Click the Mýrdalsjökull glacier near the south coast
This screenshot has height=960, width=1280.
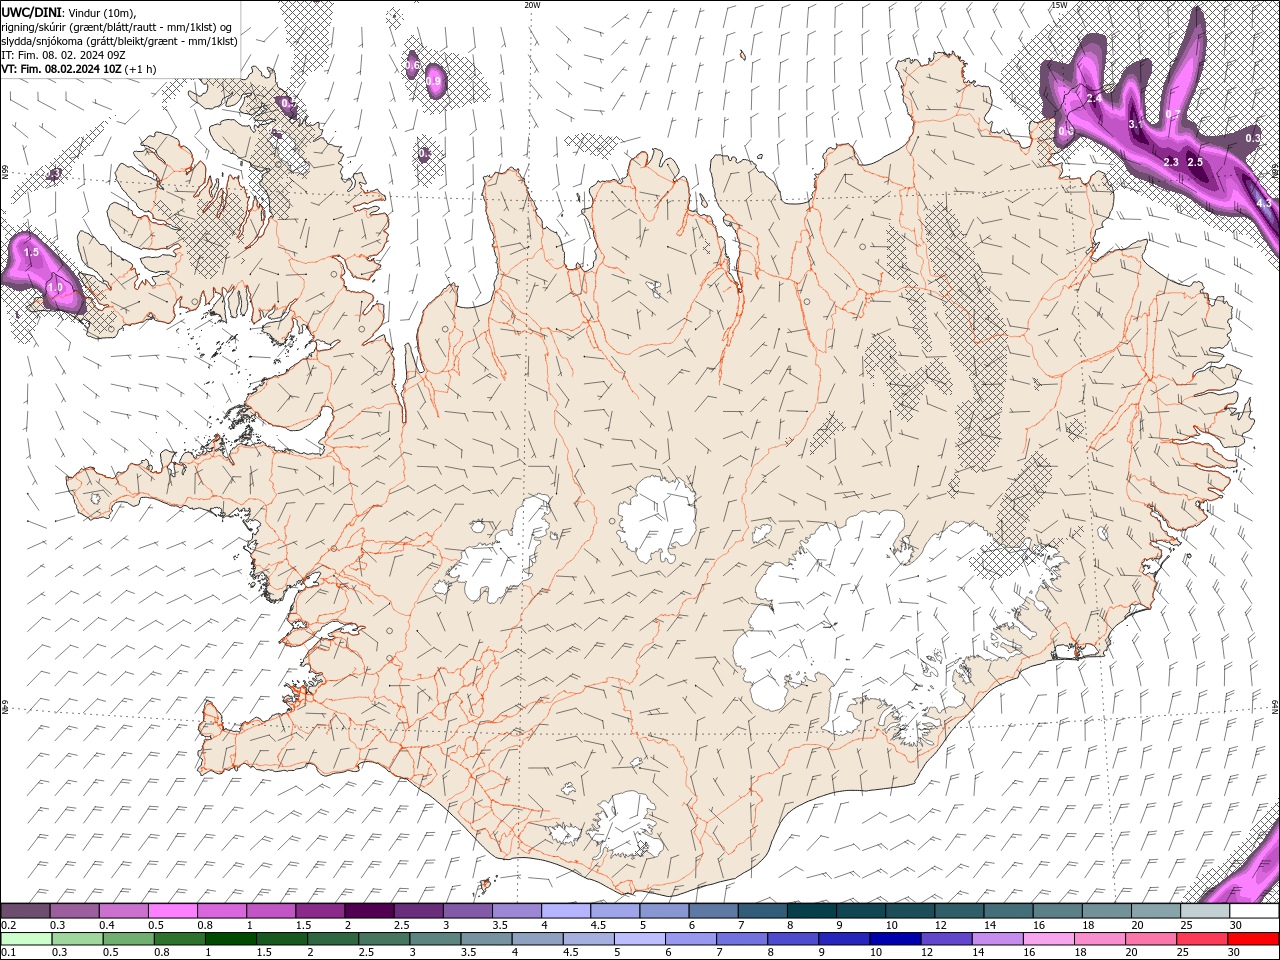(627, 825)
